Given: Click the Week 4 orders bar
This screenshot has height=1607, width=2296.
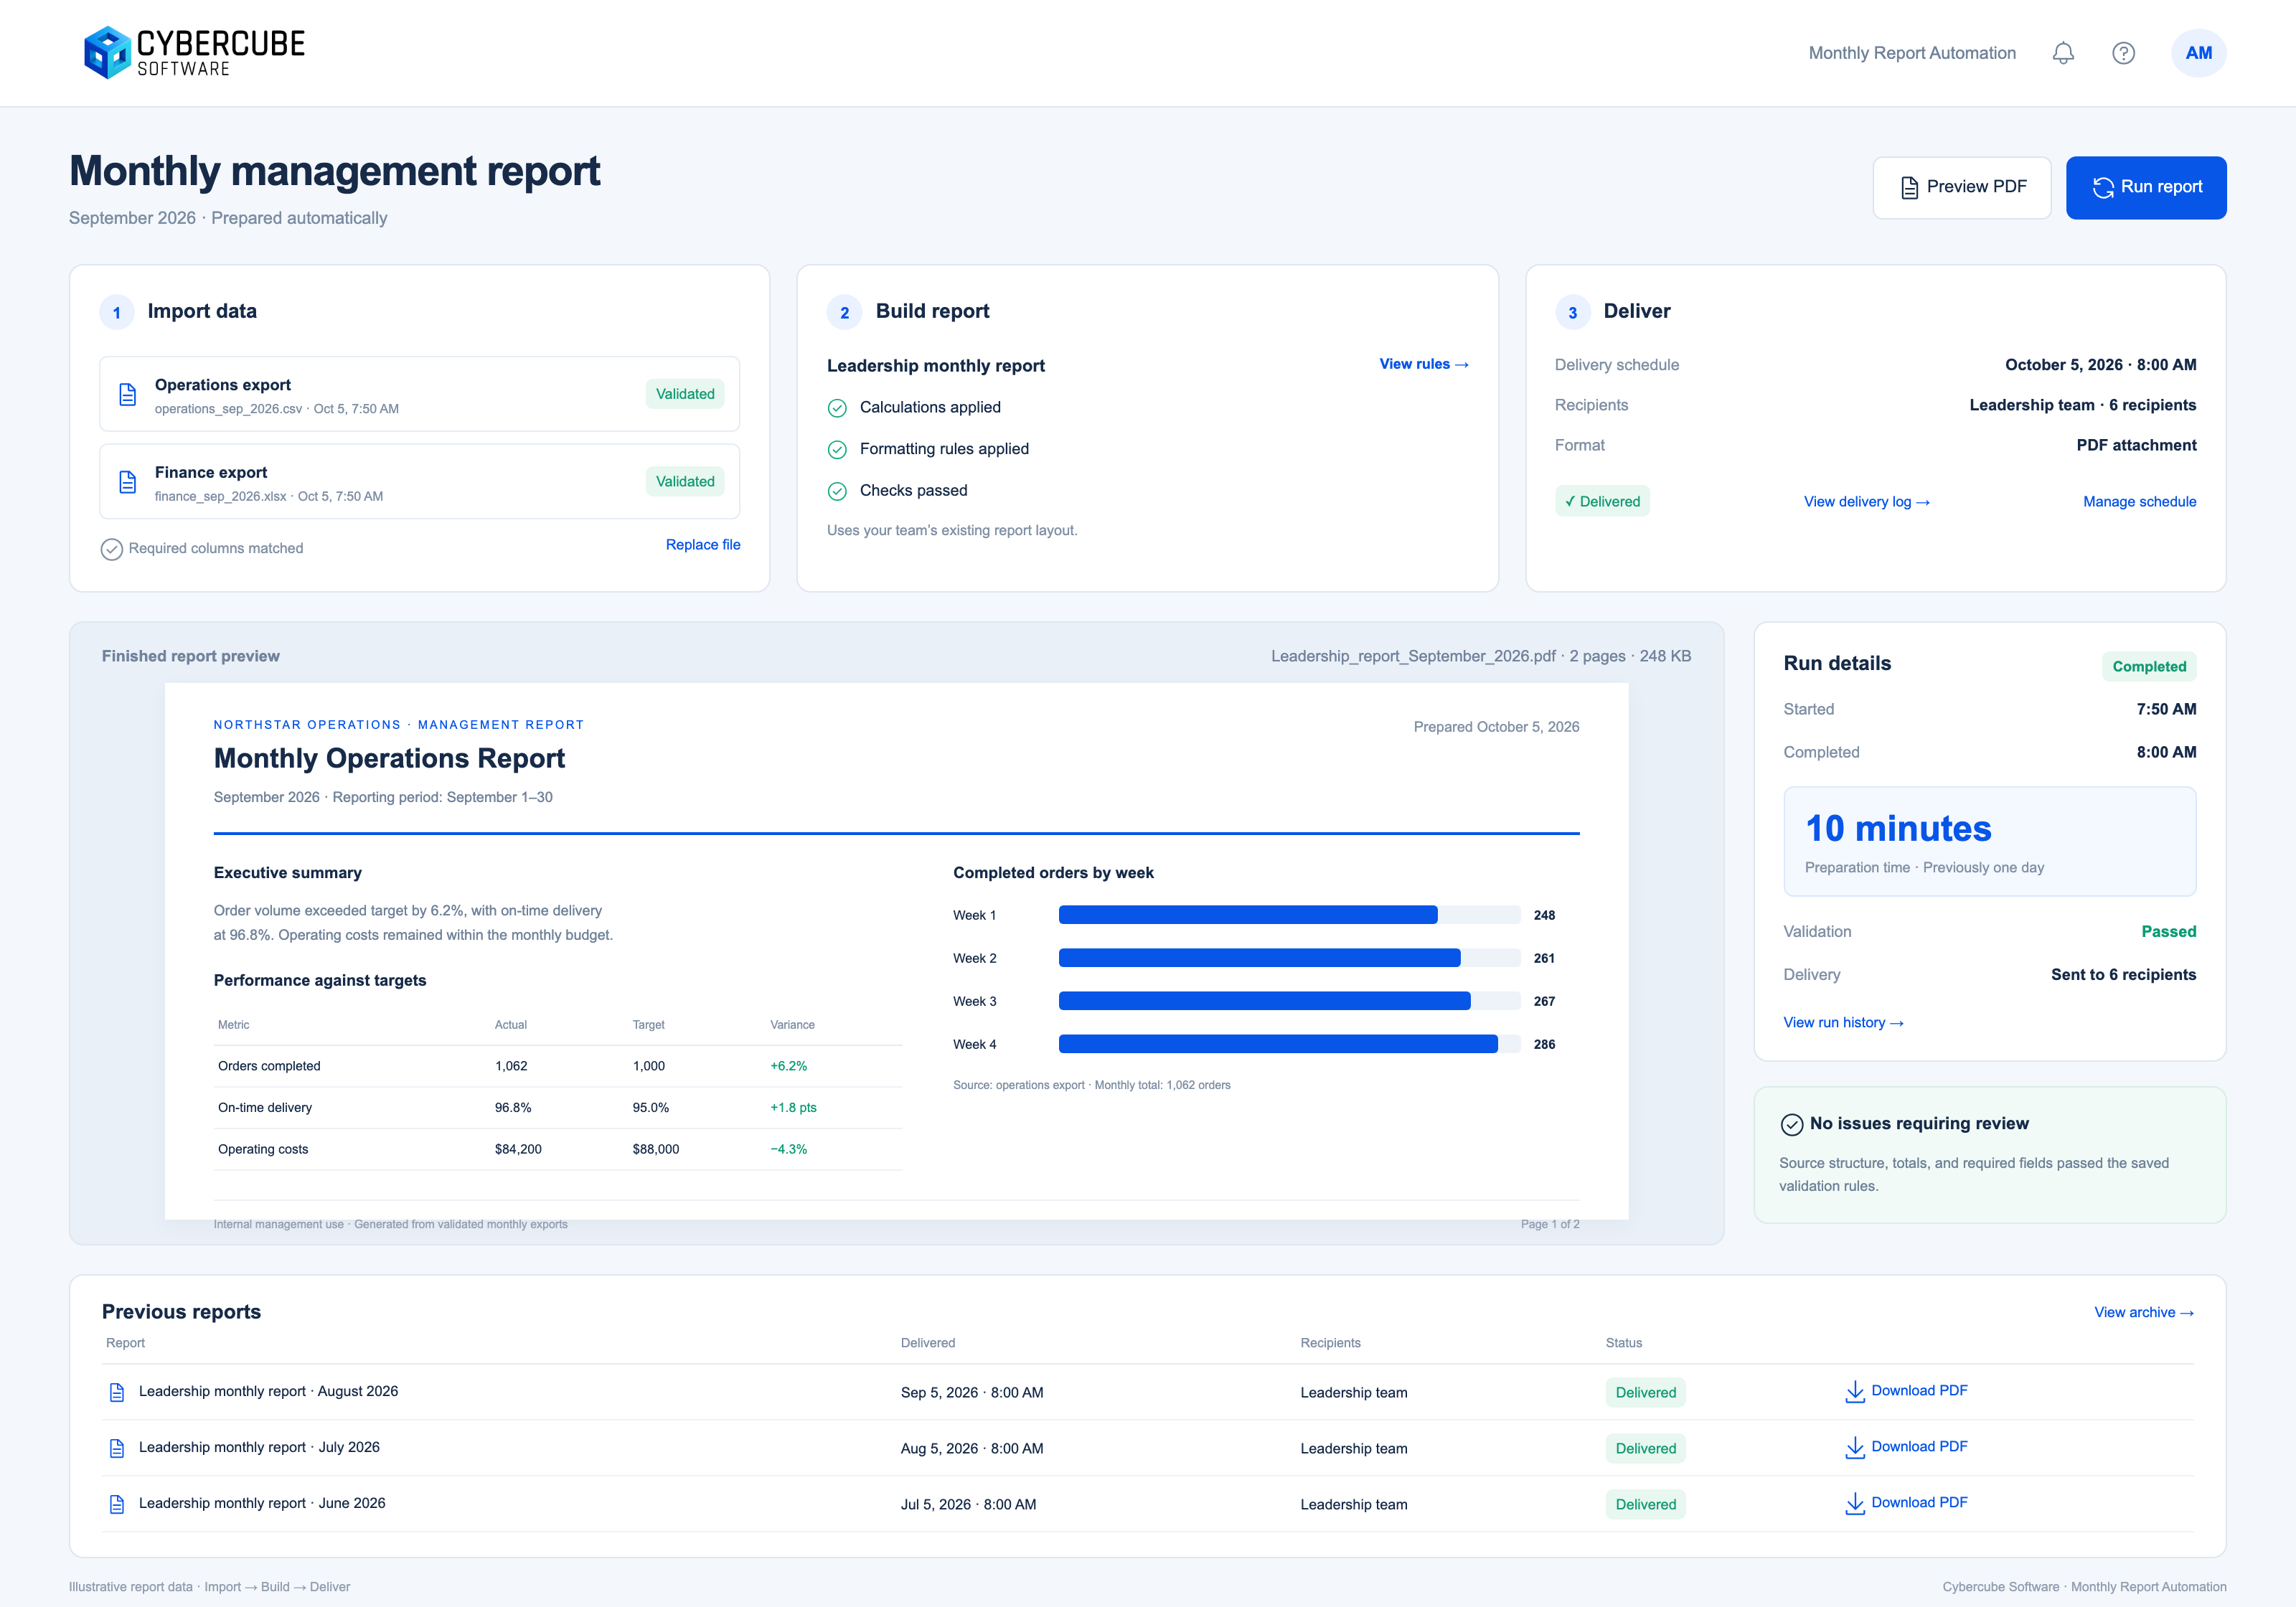Looking at the screenshot, I should pos(1278,1044).
